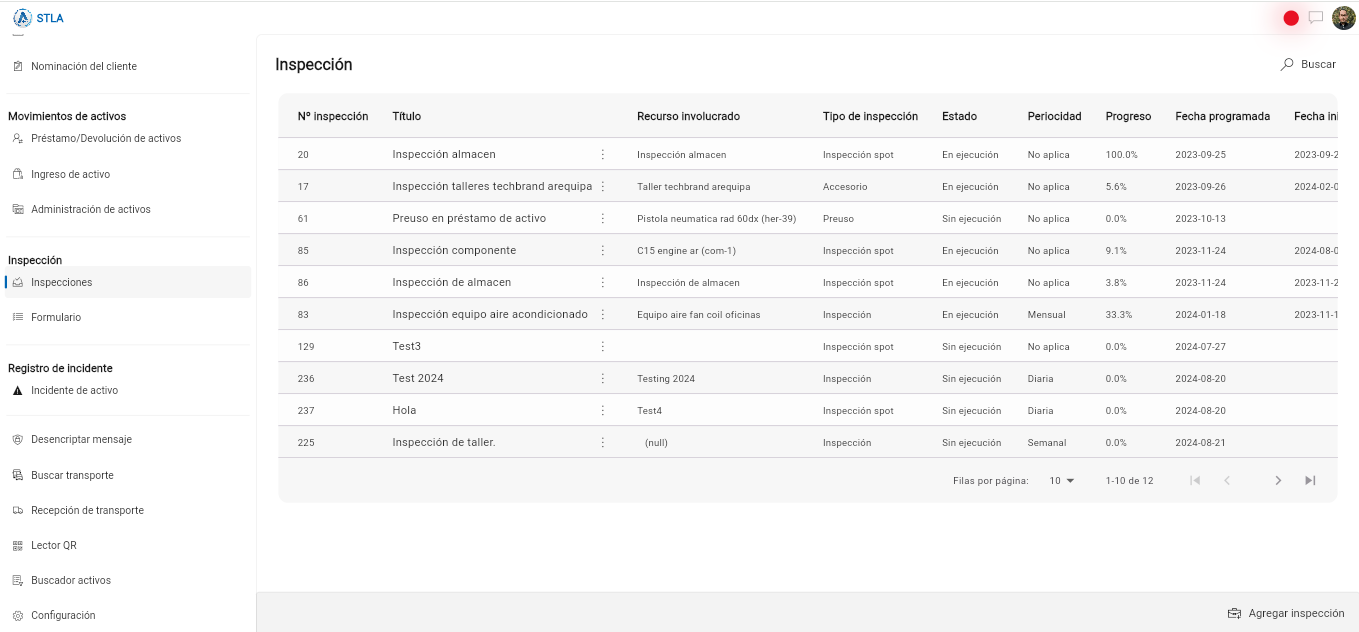Click the 33.3% progress value

coord(1119,314)
